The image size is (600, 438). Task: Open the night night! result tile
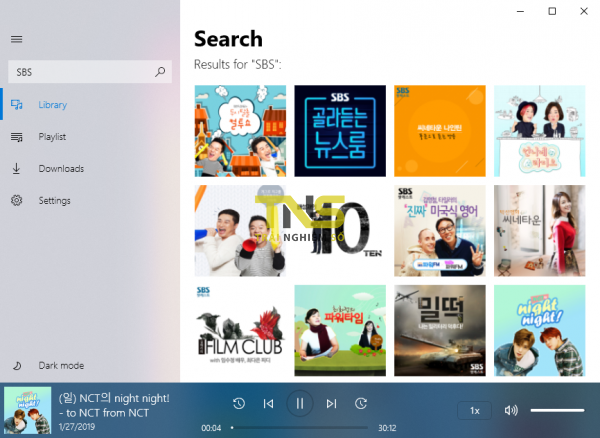tap(540, 331)
